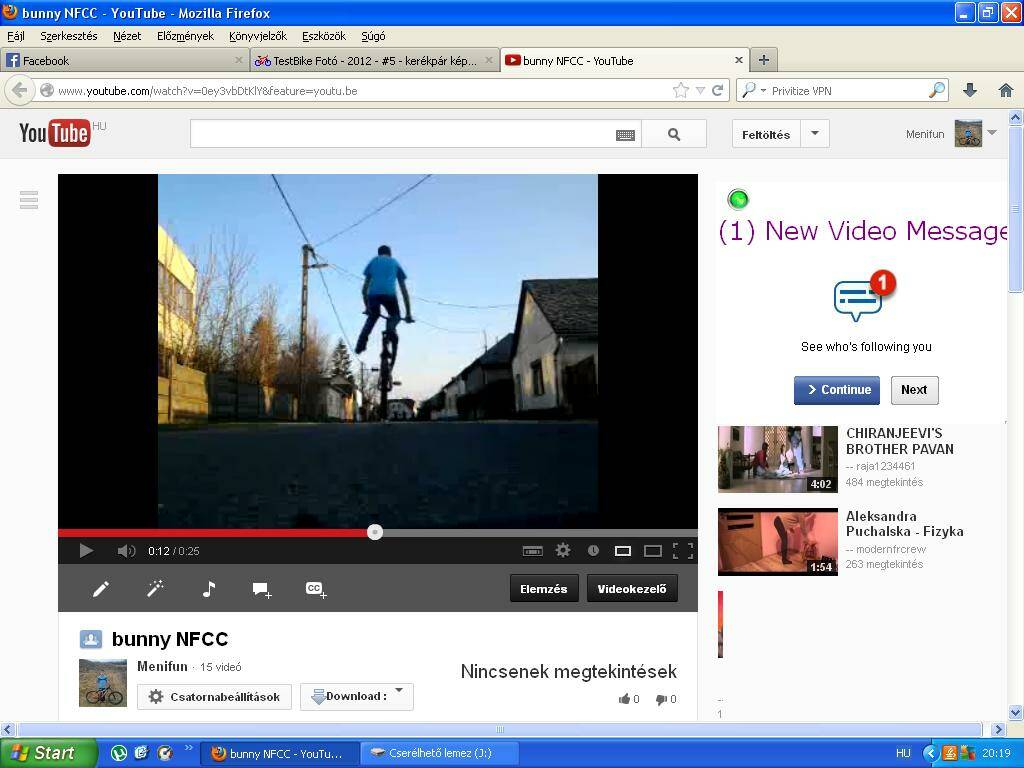The image size is (1024, 768).
Task: Open the audio music note tool
Action: click(x=209, y=589)
